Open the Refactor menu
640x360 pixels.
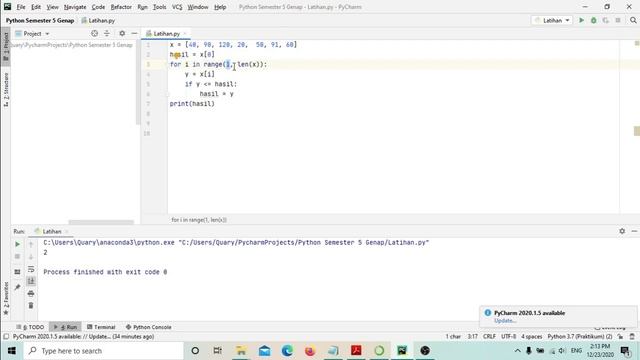click(x=121, y=7)
